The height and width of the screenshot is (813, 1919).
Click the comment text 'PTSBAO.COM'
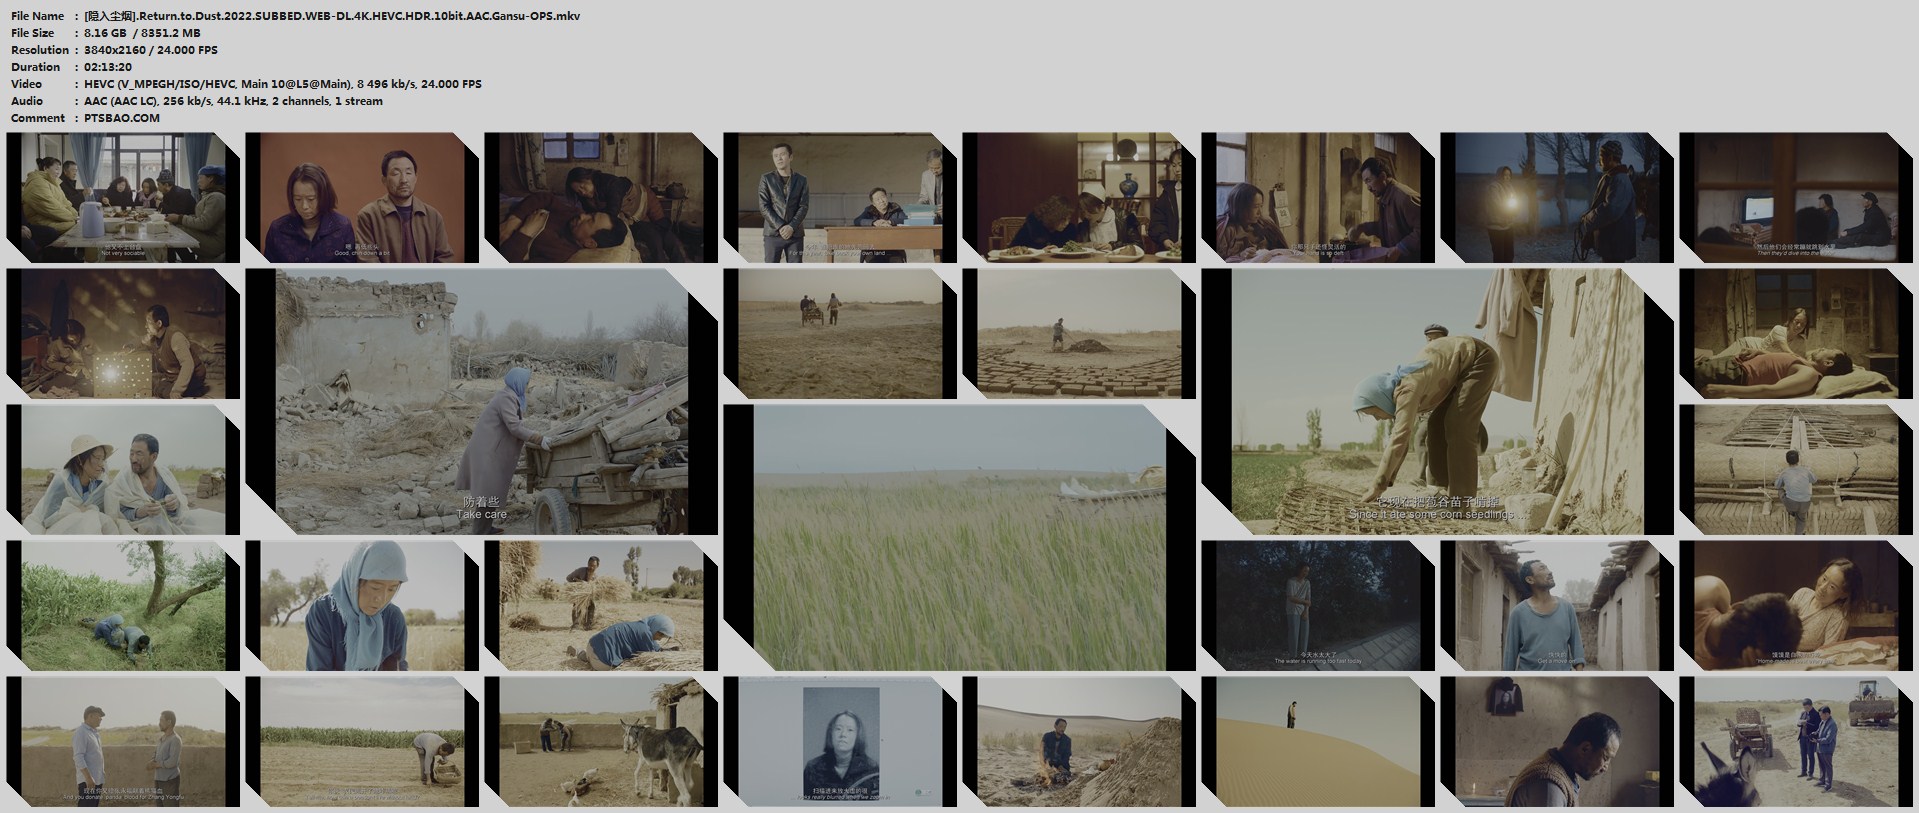[122, 118]
